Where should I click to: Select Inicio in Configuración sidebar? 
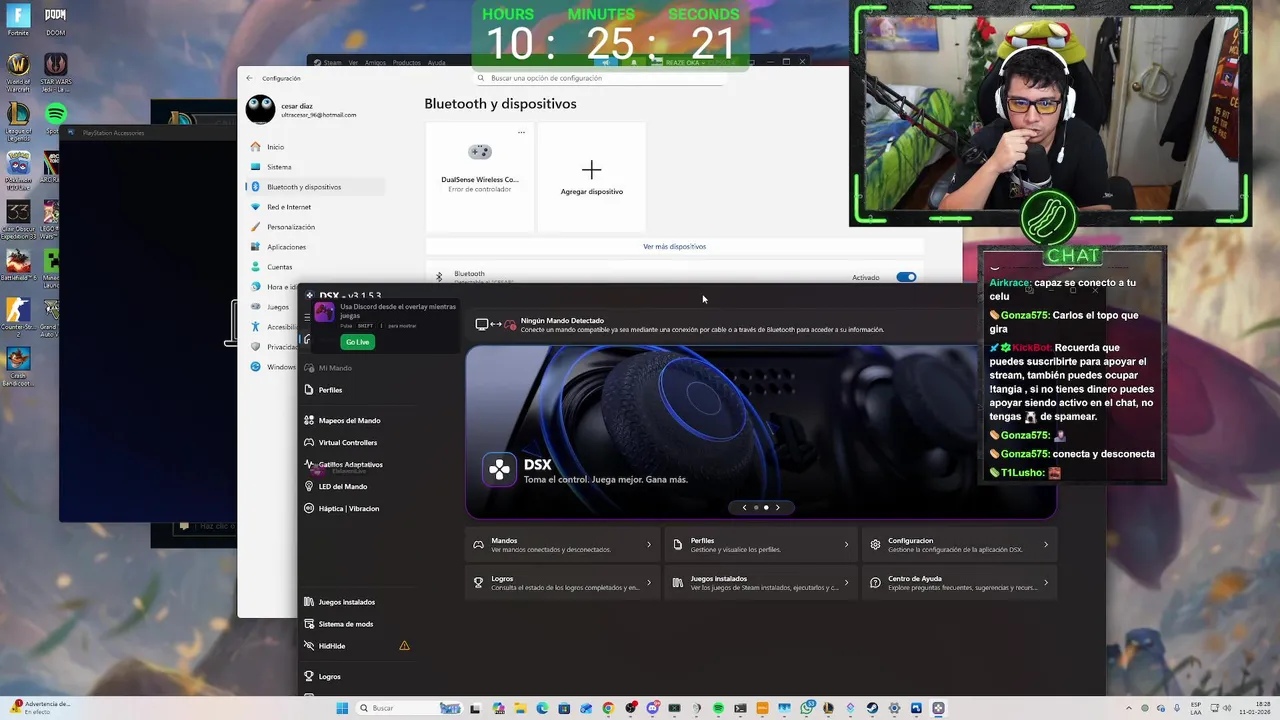pos(275,147)
